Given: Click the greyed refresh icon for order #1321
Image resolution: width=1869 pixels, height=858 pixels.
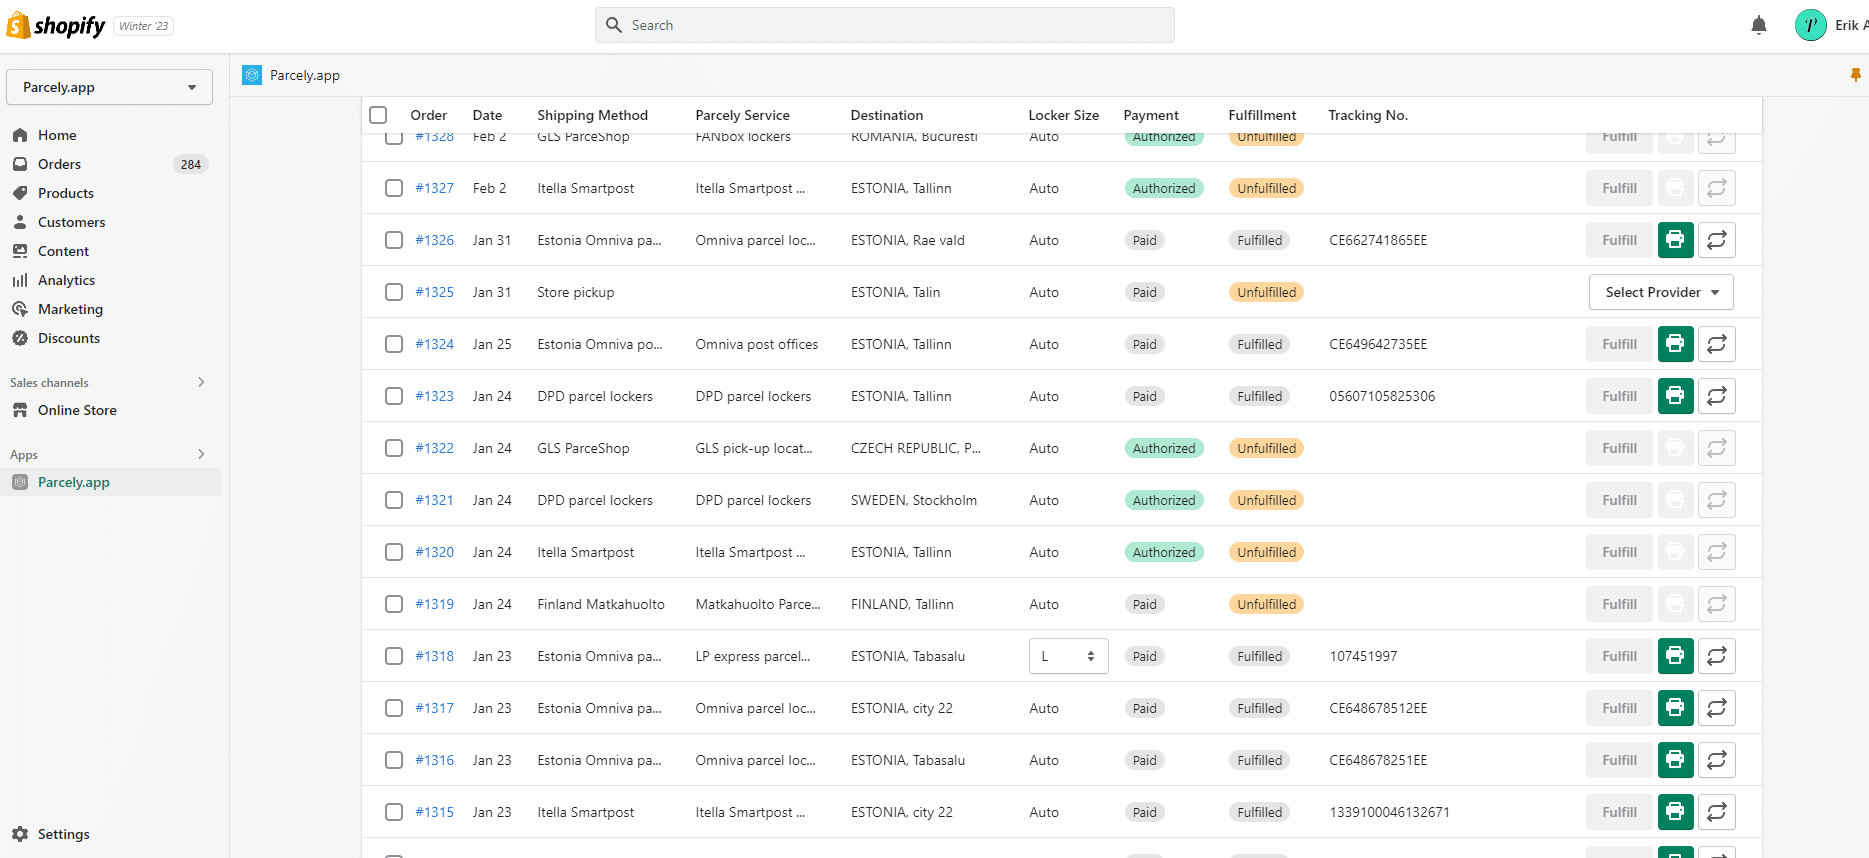Looking at the screenshot, I should pyautogui.click(x=1717, y=500).
